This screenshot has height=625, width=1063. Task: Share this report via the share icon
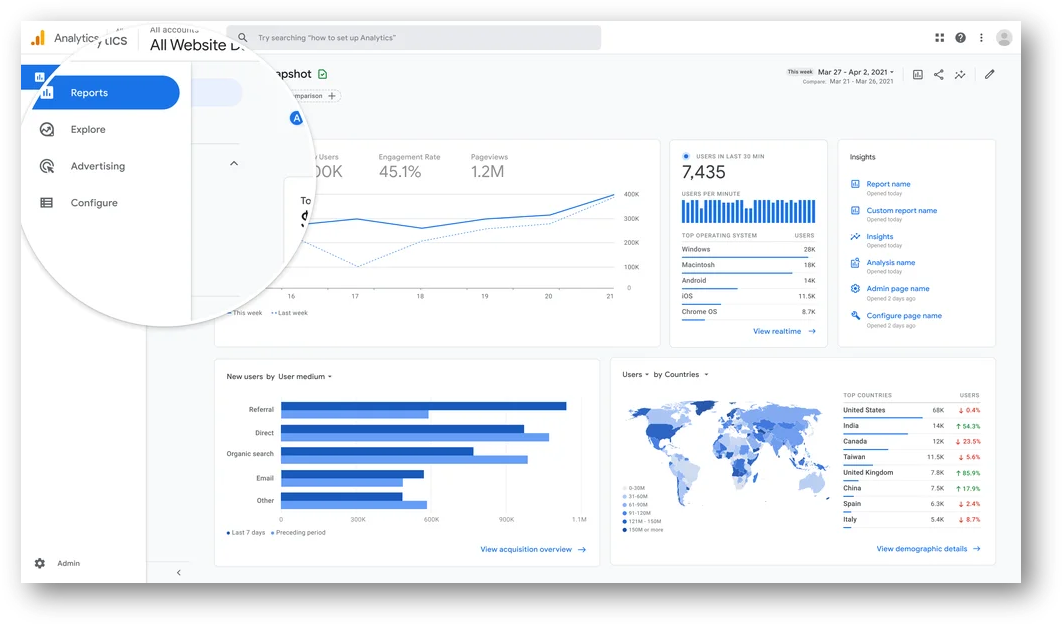tap(938, 74)
